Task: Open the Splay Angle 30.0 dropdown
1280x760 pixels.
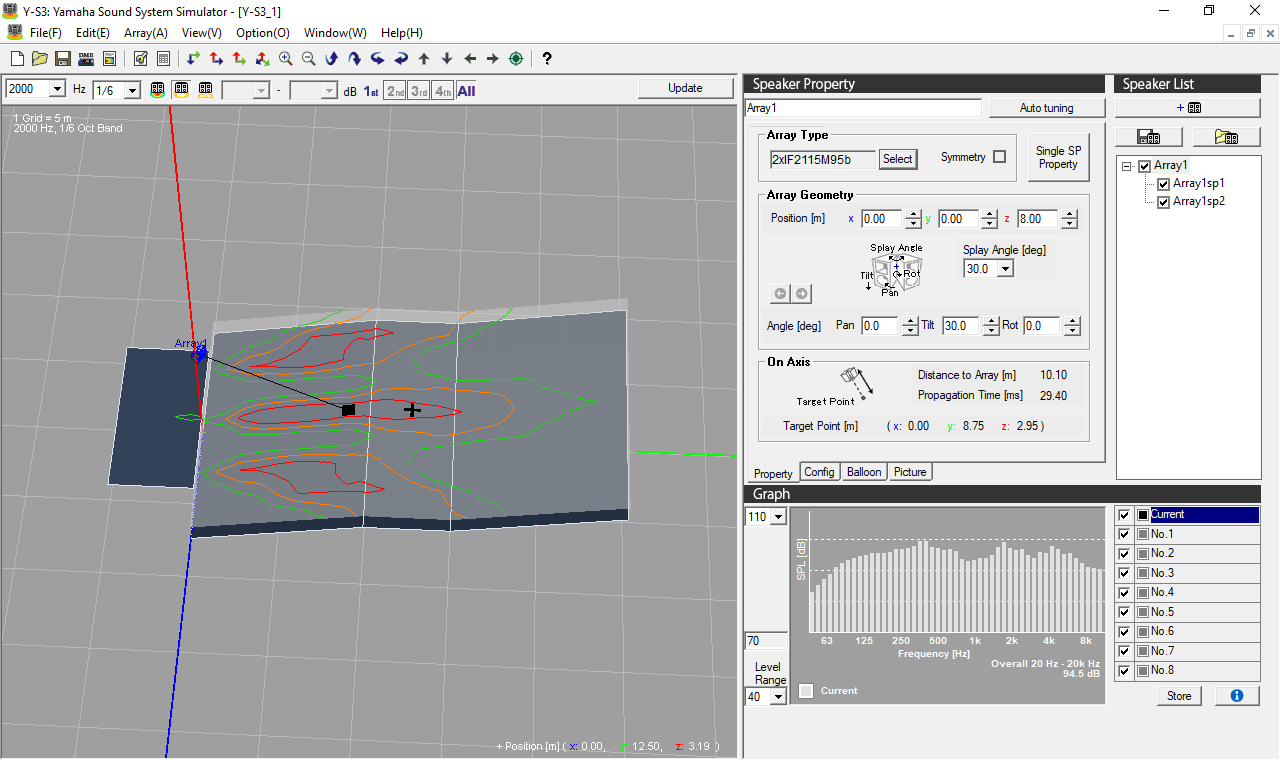Action: tap(1005, 269)
